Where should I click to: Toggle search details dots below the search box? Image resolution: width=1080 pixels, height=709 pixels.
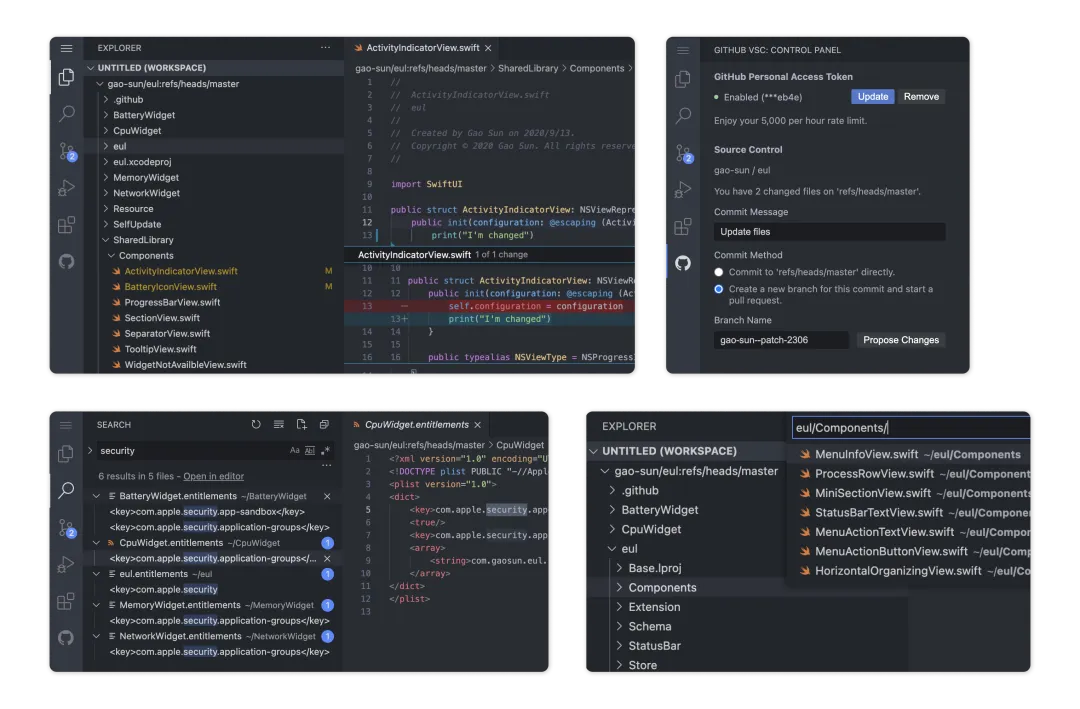click(326, 465)
